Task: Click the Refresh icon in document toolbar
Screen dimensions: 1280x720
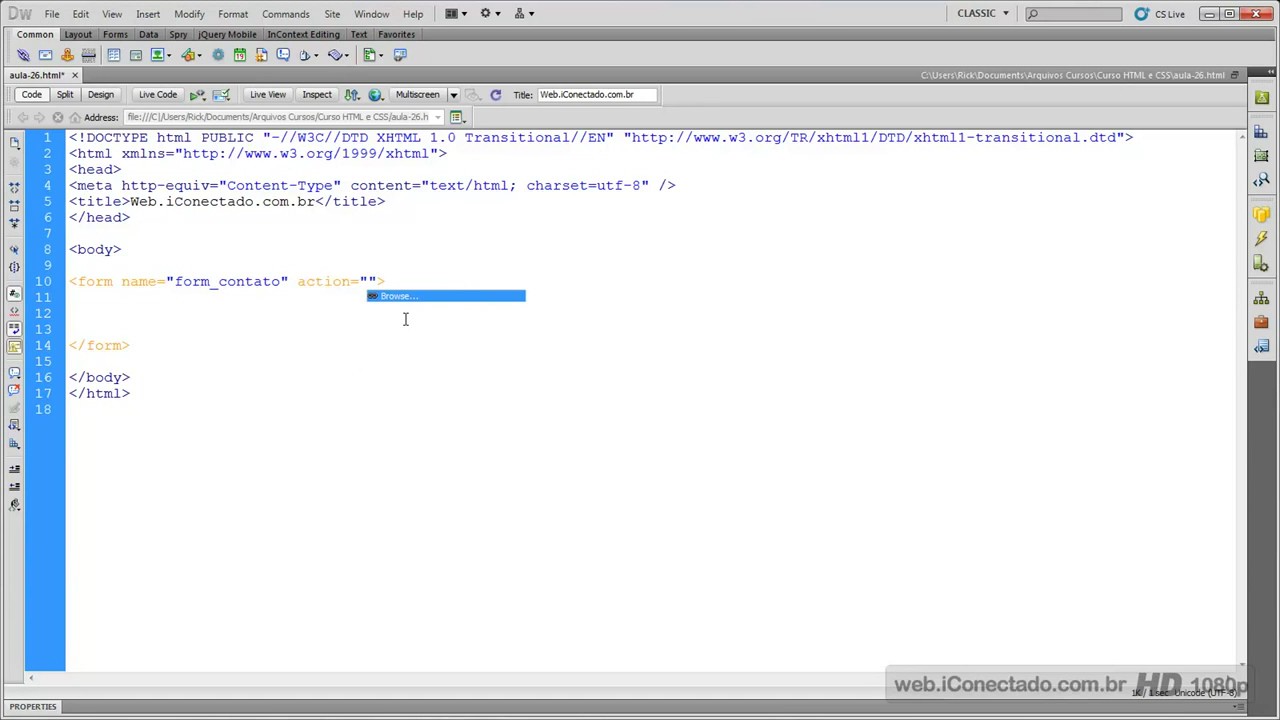Action: pos(495,95)
